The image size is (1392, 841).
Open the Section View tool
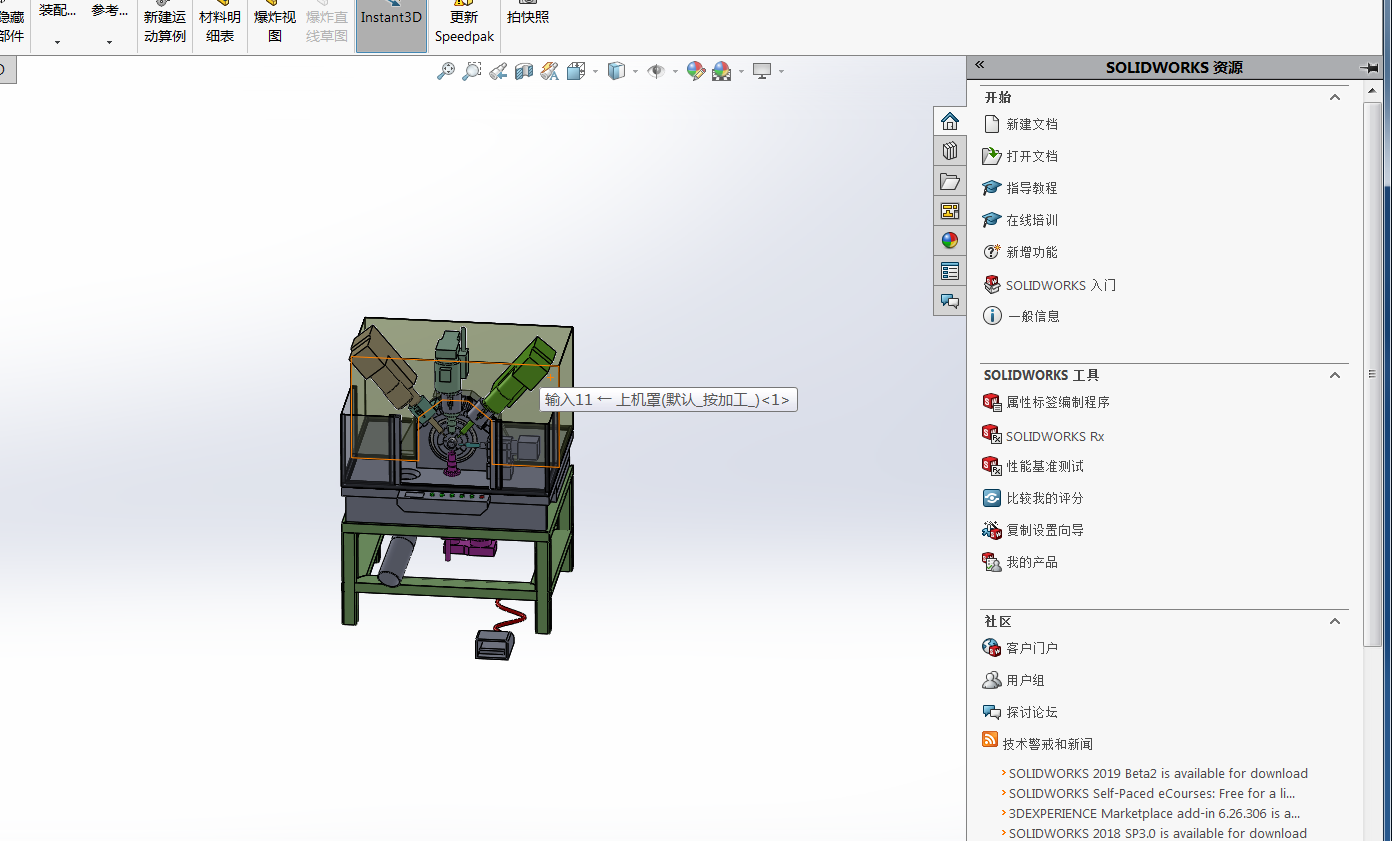pyautogui.click(x=523, y=71)
